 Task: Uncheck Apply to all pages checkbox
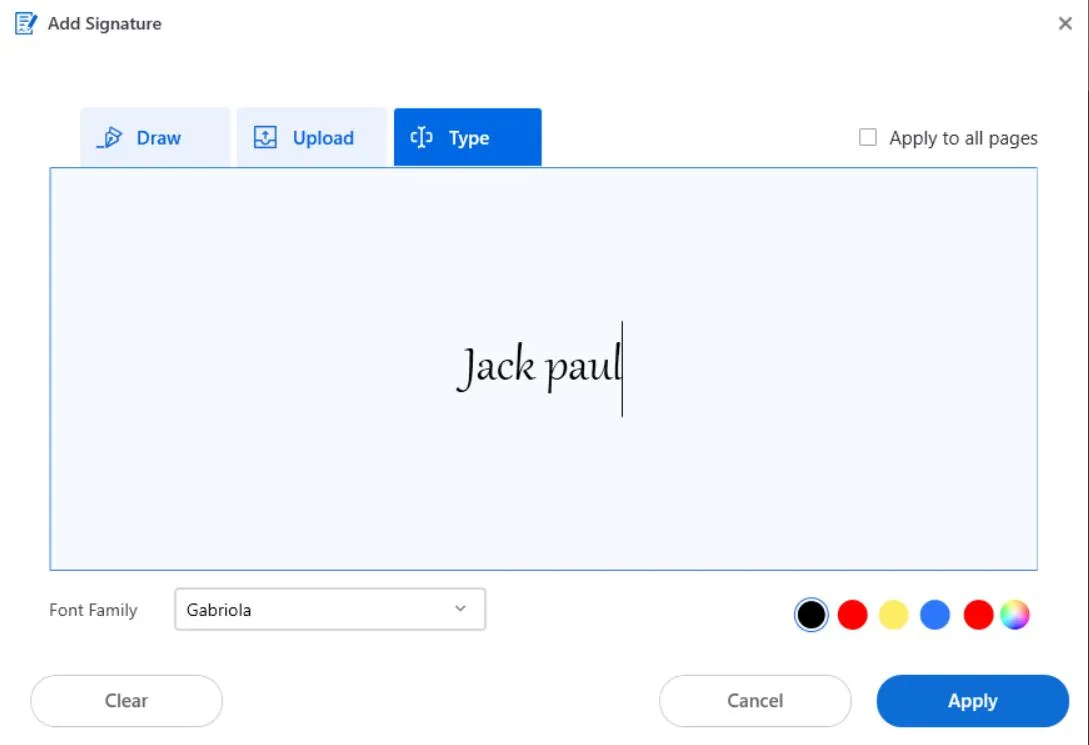point(867,137)
